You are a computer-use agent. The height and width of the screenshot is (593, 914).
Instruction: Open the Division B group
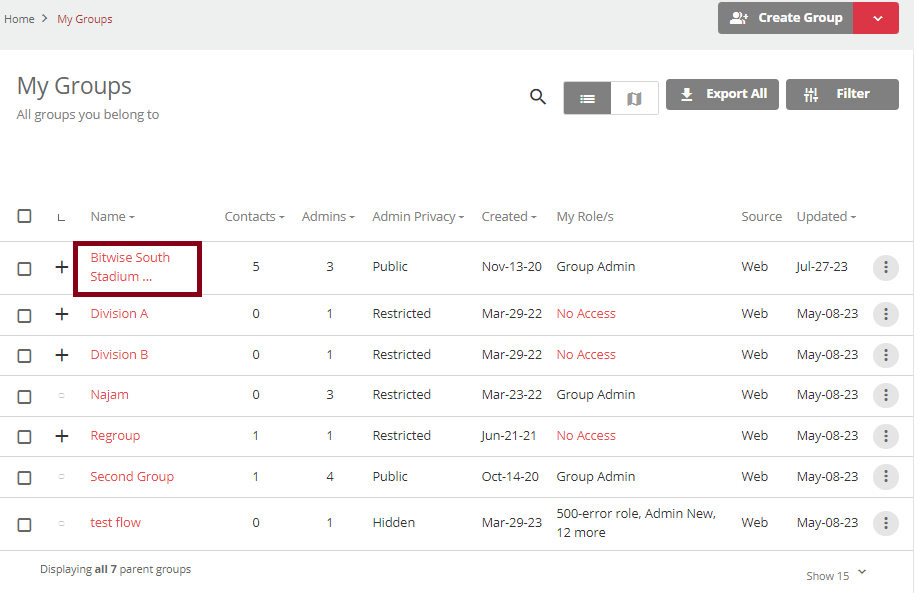click(119, 355)
